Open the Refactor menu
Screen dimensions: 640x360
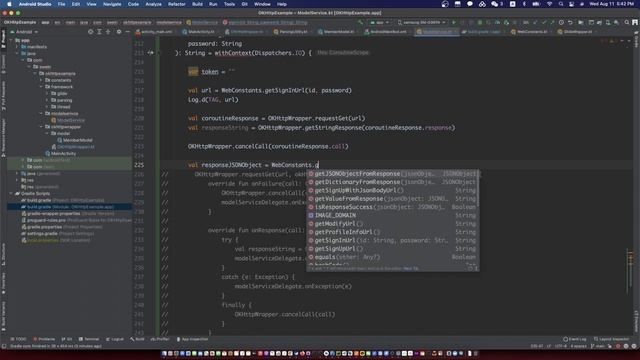click(x=177, y=4)
